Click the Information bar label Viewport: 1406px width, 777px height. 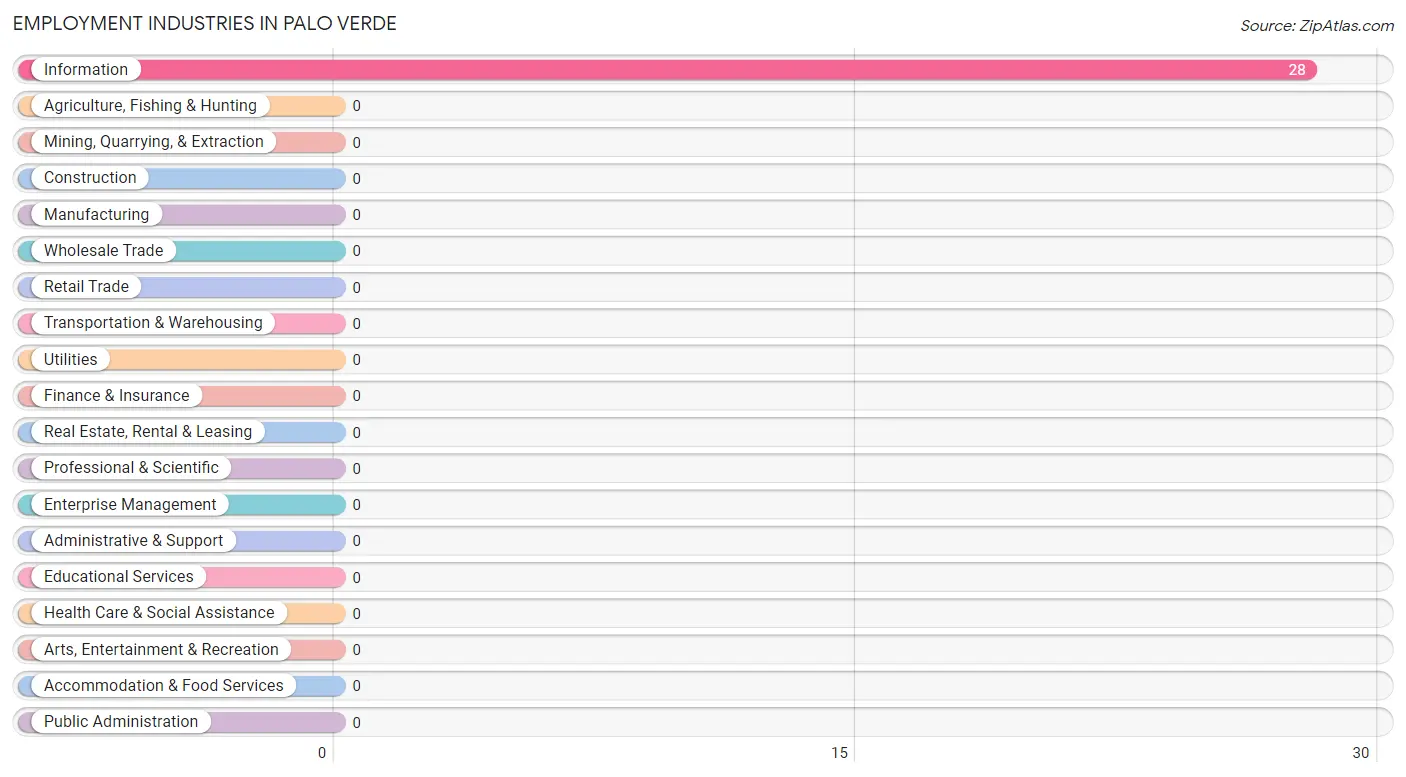click(x=86, y=70)
